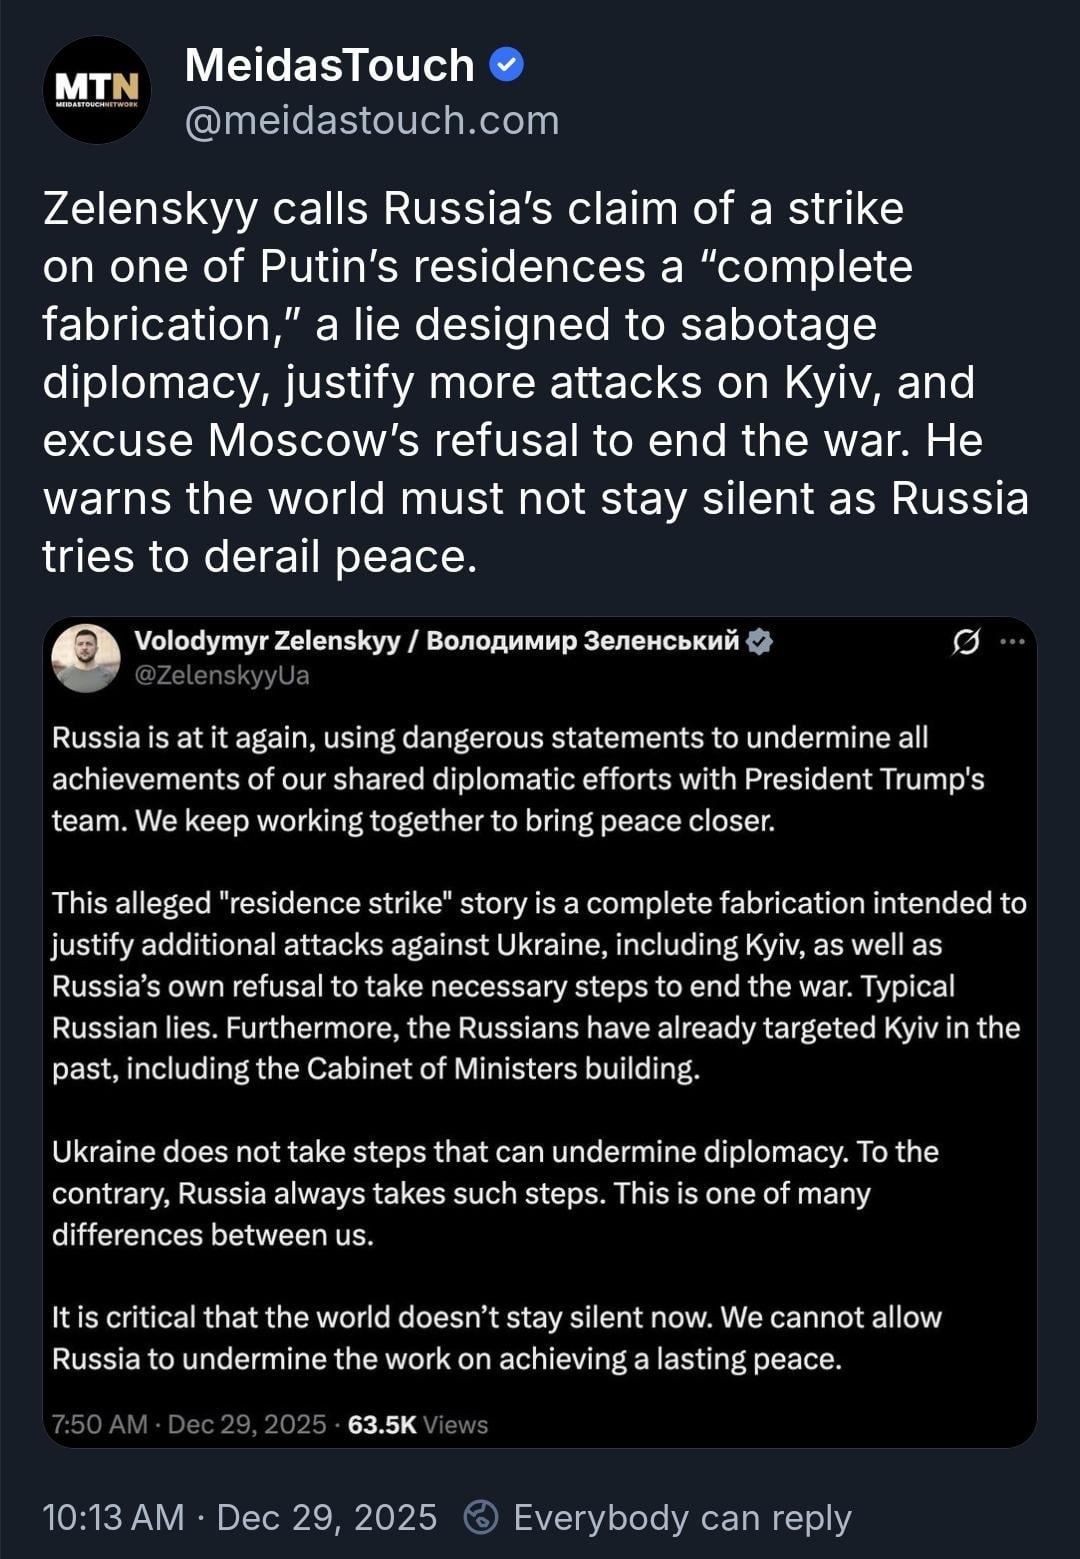Click the "residence strike" fabrication paragraph
Image resolution: width=1080 pixels, height=1559 pixels.
coord(538,986)
